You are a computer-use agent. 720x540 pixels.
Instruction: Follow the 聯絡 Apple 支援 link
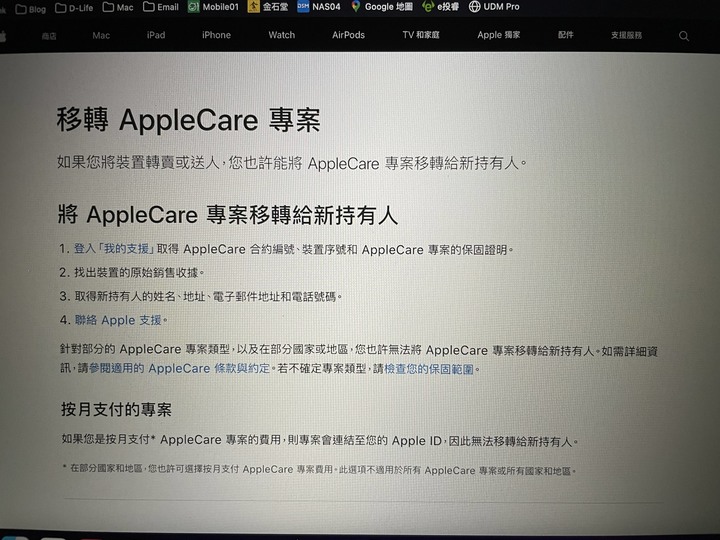[118, 320]
